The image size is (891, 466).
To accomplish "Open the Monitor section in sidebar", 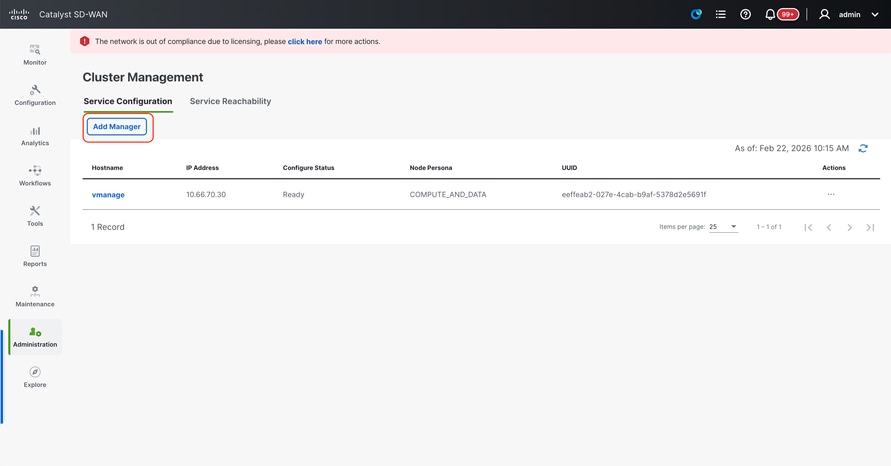I will [35, 54].
